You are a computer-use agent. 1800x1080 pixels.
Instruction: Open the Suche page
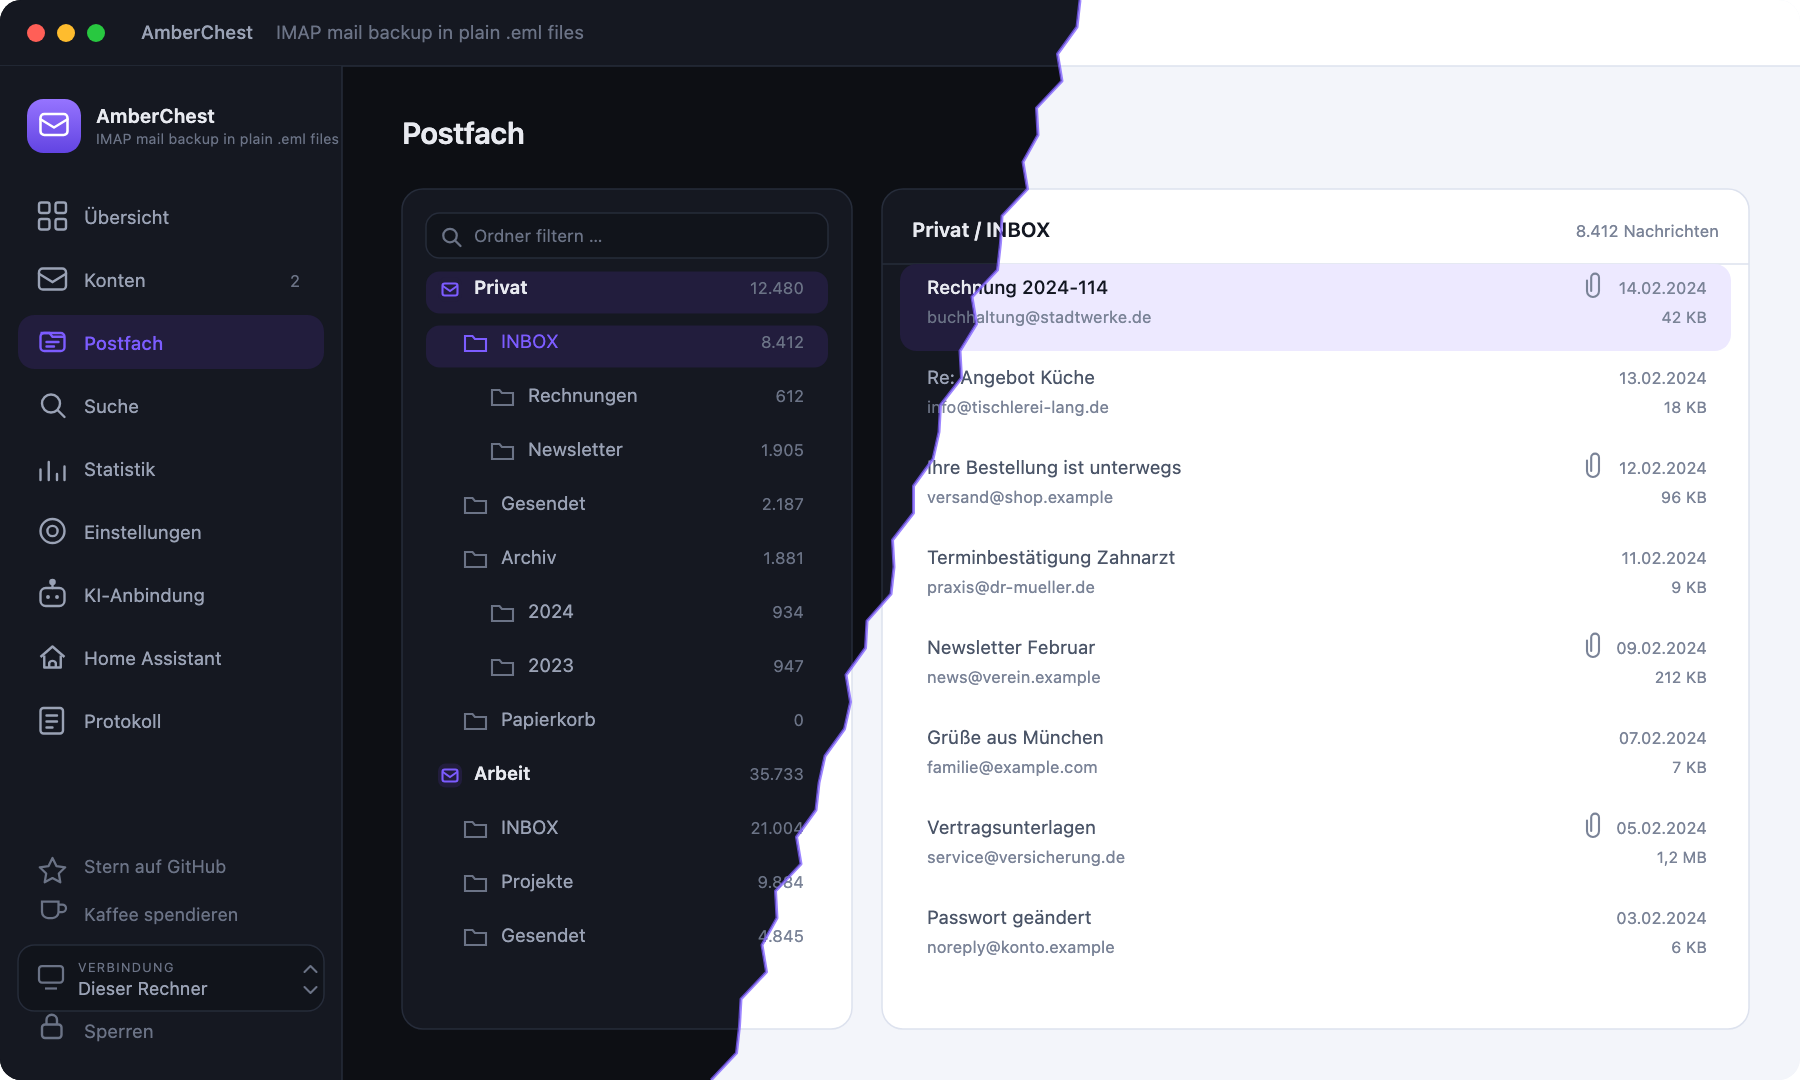coord(171,406)
